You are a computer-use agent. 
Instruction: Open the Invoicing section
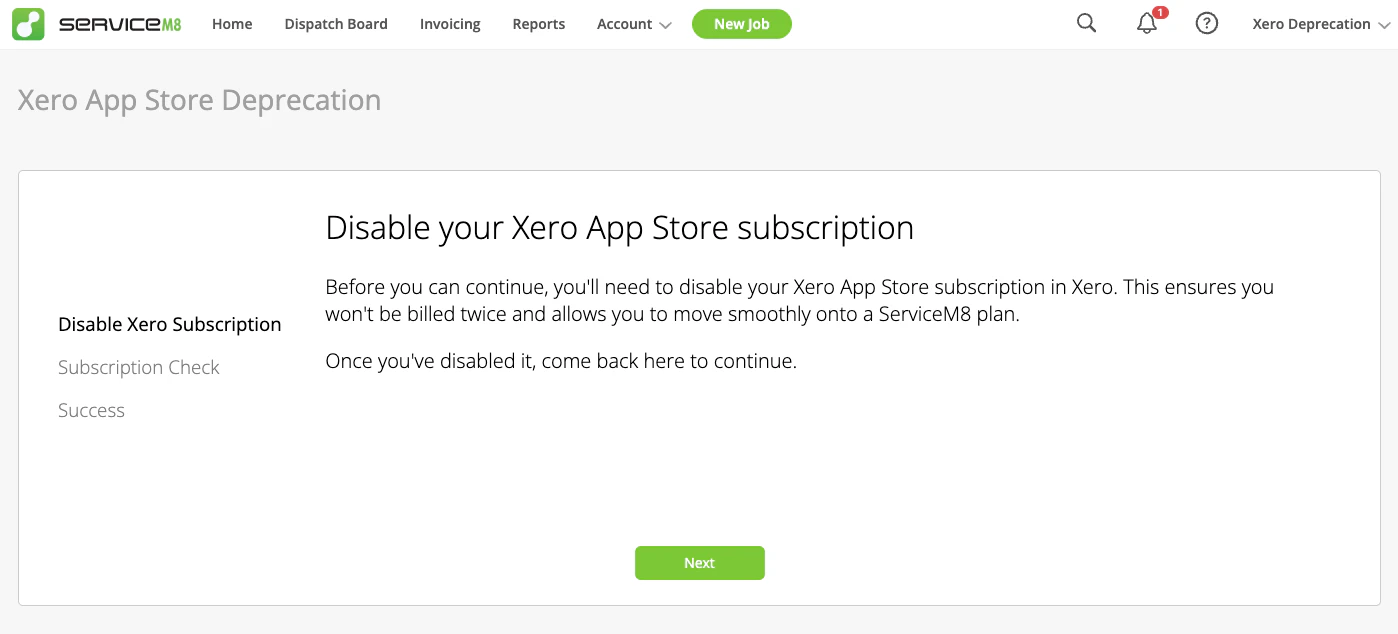449,23
